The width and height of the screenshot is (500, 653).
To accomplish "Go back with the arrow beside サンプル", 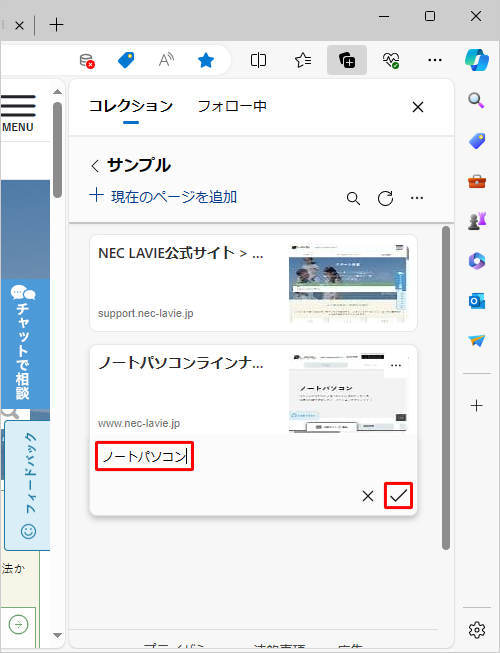I will point(95,166).
